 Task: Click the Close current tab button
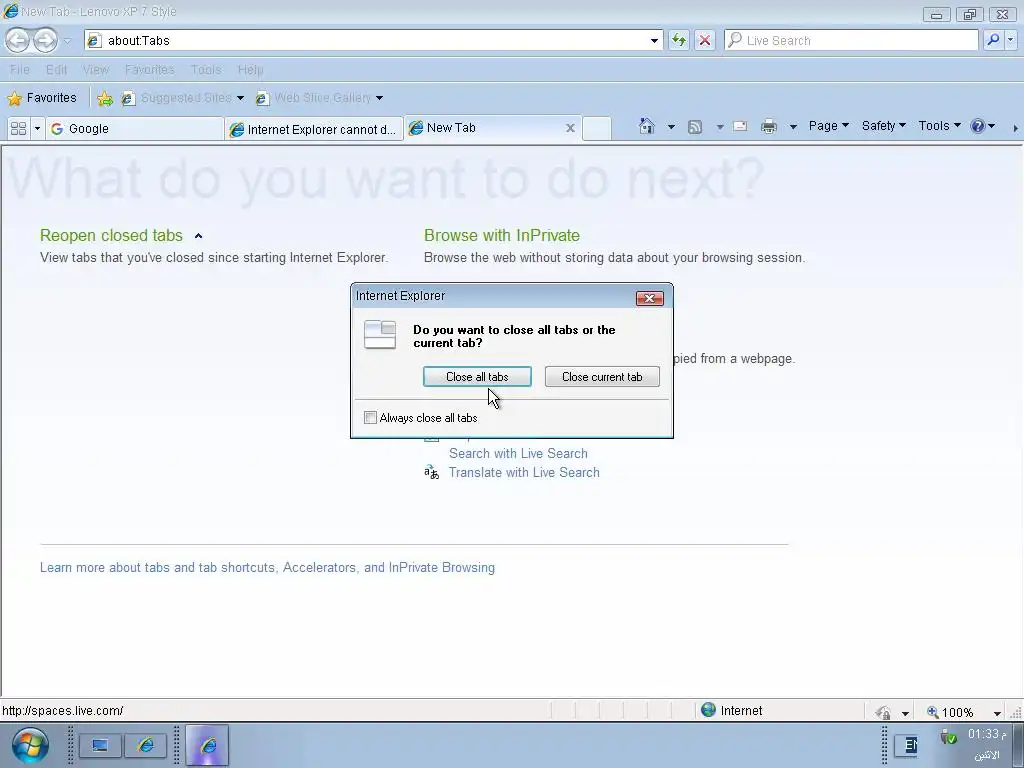click(602, 377)
